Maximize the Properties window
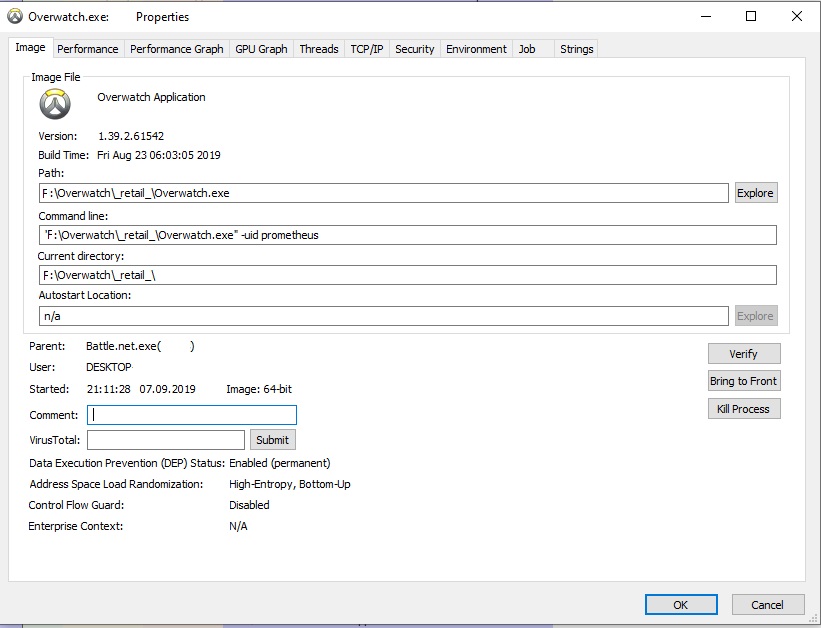Viewport: 821px width, 628px height. 751,17
